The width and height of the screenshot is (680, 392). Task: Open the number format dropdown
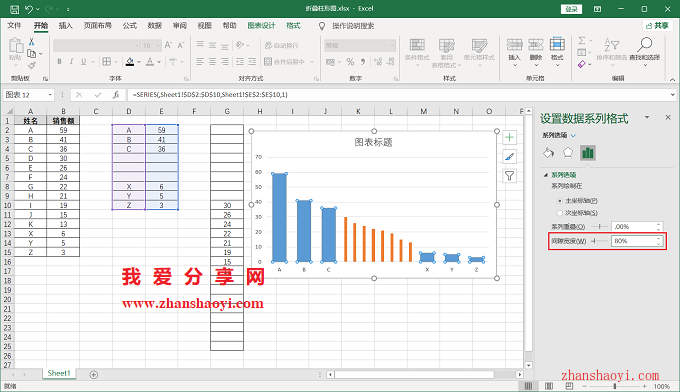point(392,46)
